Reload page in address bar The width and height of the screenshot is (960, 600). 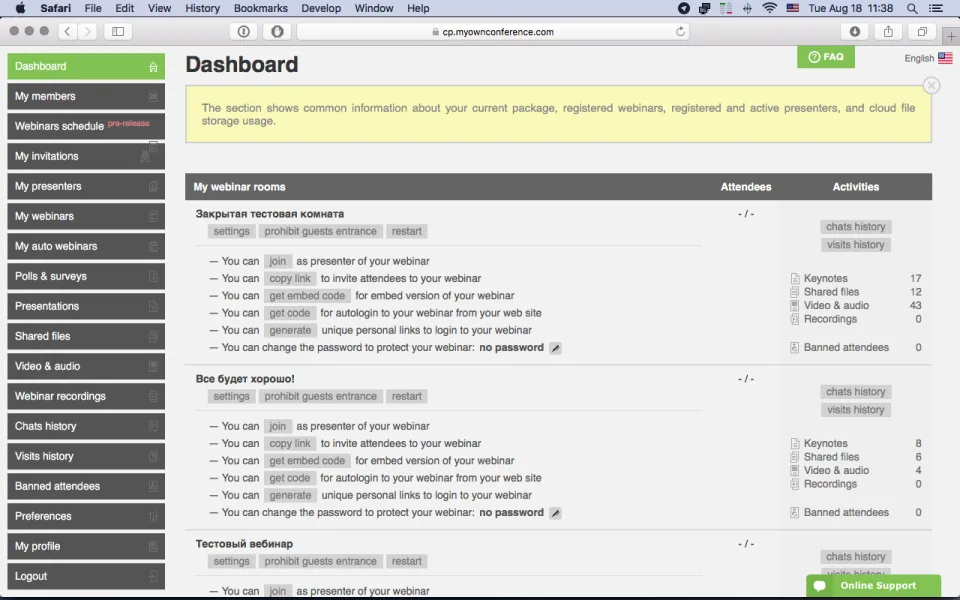coord(680,32)
